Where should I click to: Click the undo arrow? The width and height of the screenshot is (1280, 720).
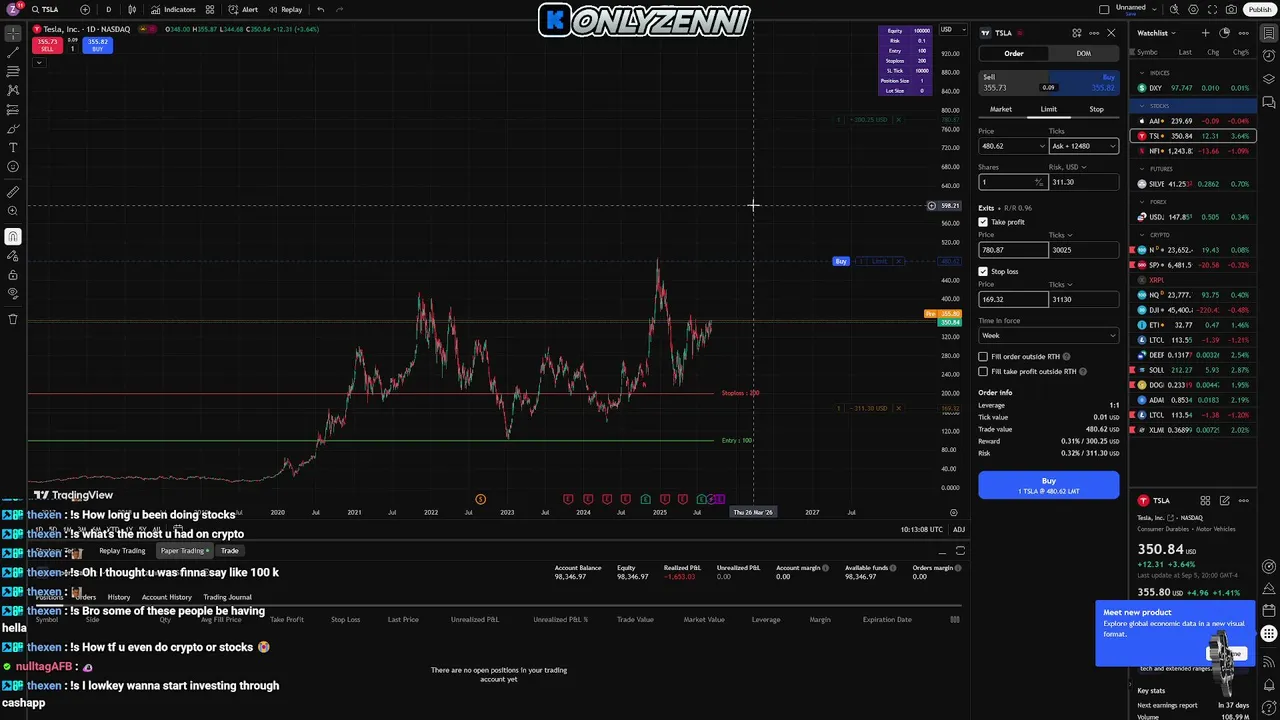coord(320,10)
